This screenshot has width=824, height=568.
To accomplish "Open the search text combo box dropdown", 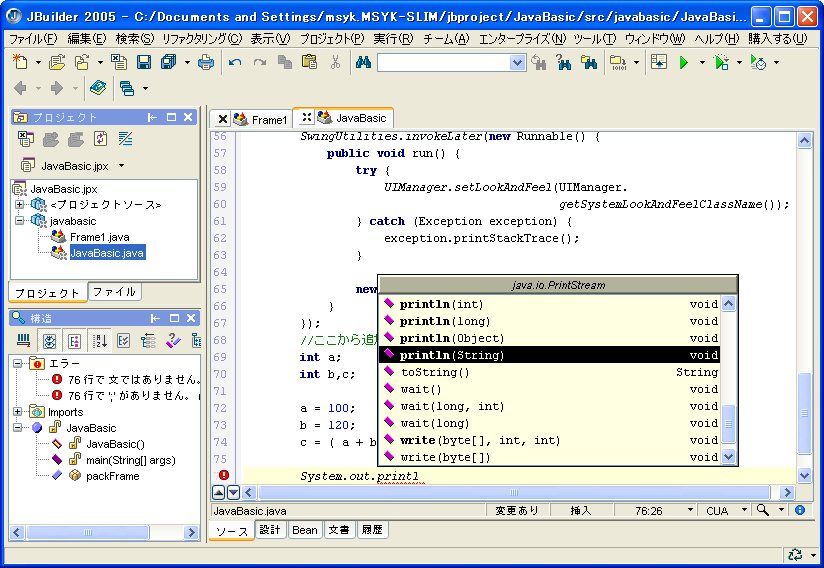I will pos(517,63).
